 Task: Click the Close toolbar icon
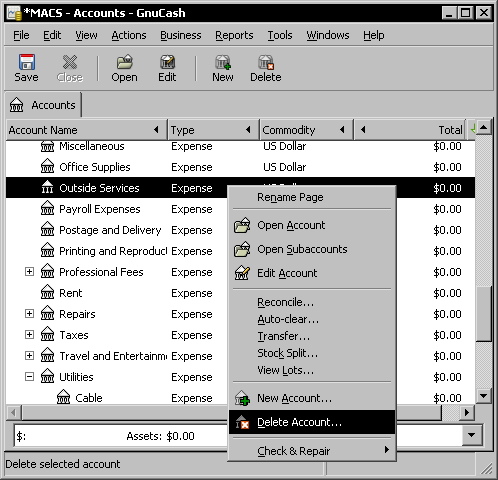coord(70,62)
